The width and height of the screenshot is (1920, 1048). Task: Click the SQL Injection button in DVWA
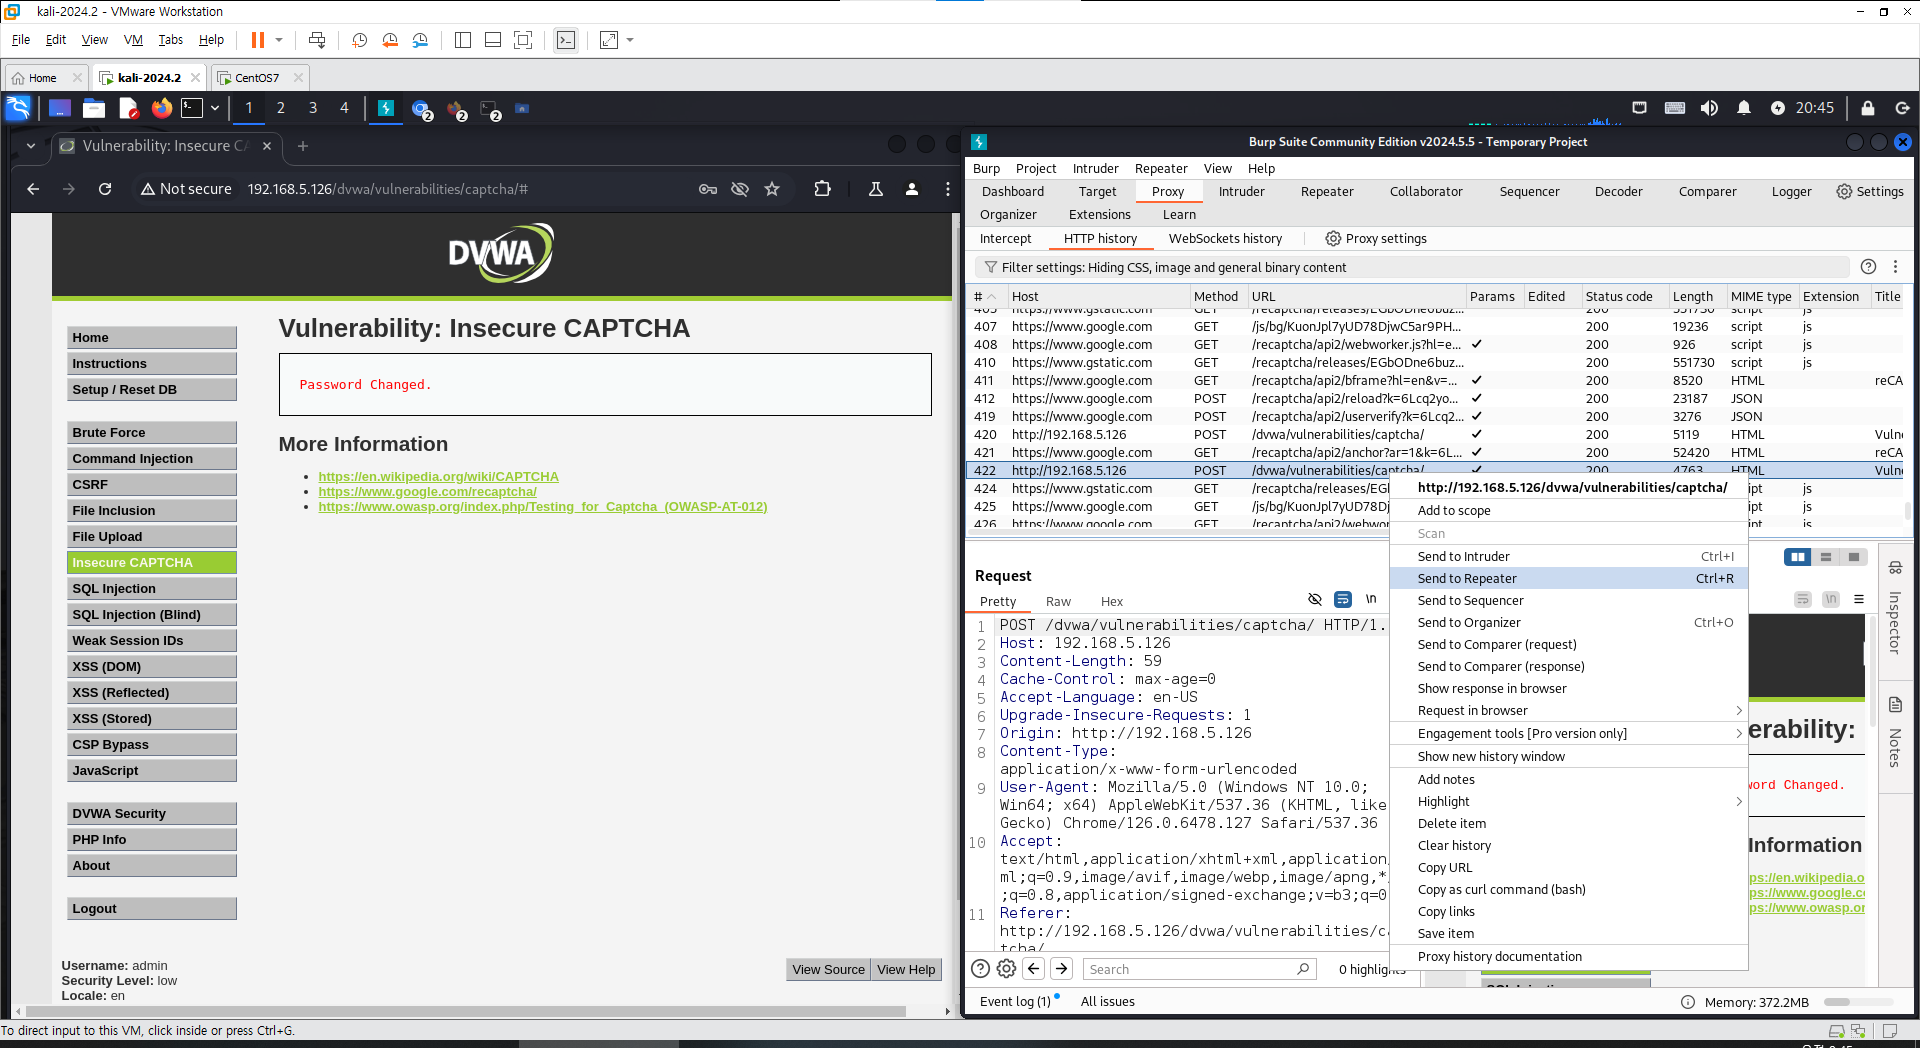pyautogui.click(x=152, y=589)
